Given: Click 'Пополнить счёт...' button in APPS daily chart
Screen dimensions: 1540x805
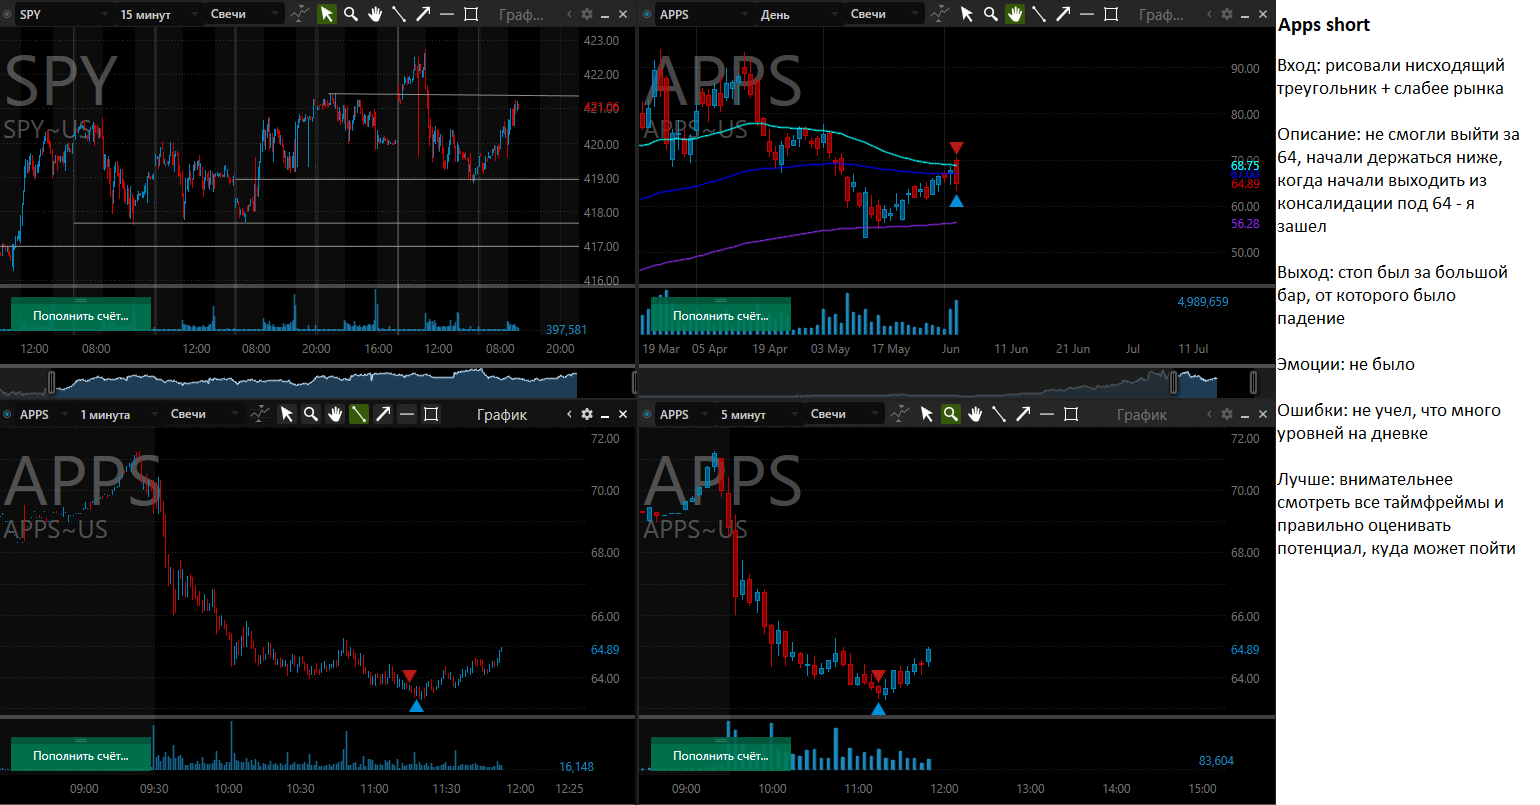Looking at the screenshot, I should [721, 315].
